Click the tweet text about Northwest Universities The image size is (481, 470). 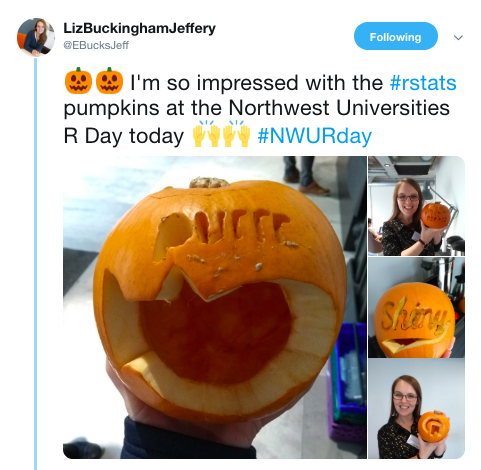[256, 109]
